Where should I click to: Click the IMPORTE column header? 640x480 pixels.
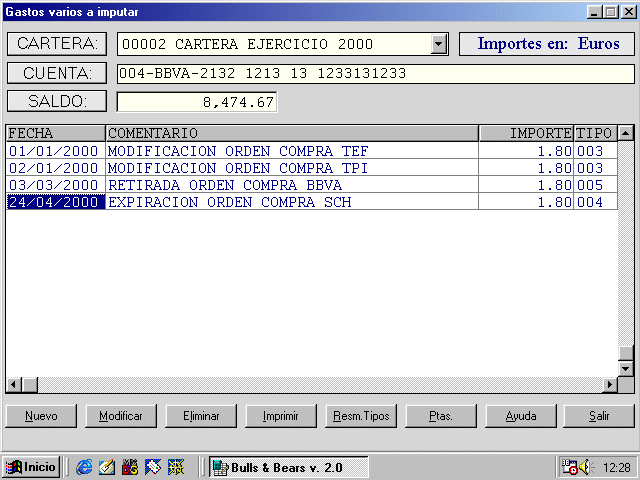[527, 133]
